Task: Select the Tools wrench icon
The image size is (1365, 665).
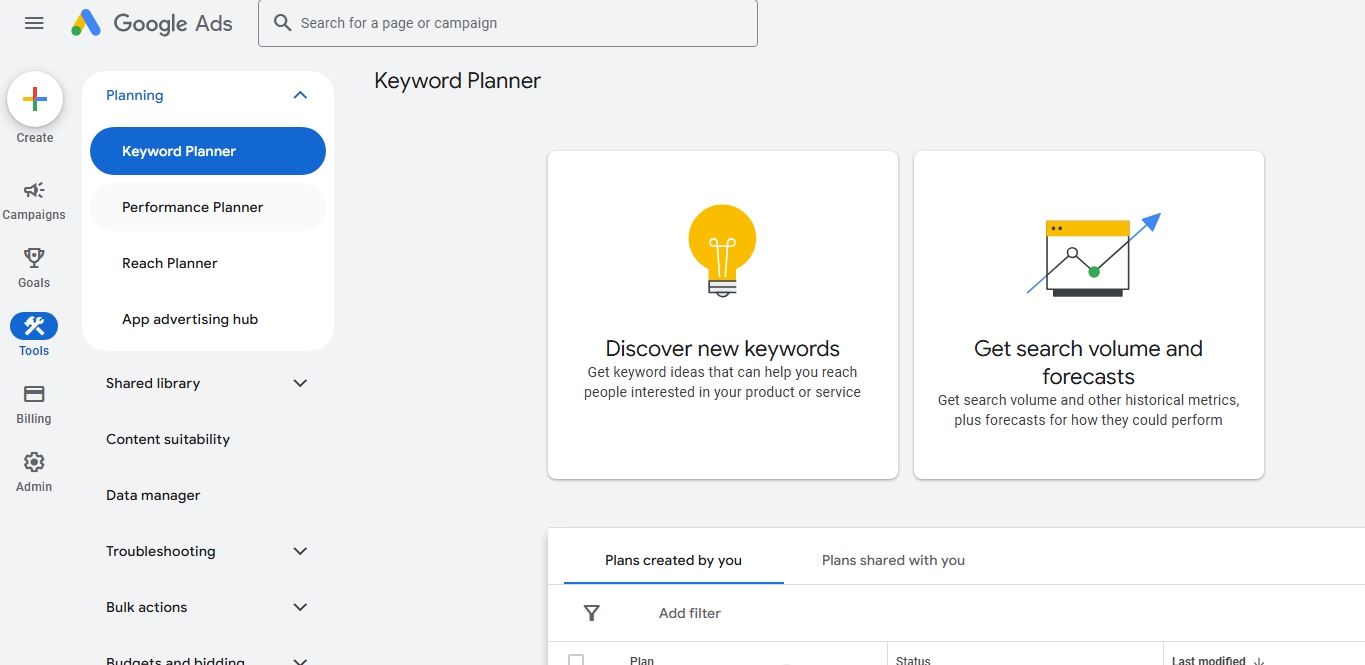Action: (34, 326)
